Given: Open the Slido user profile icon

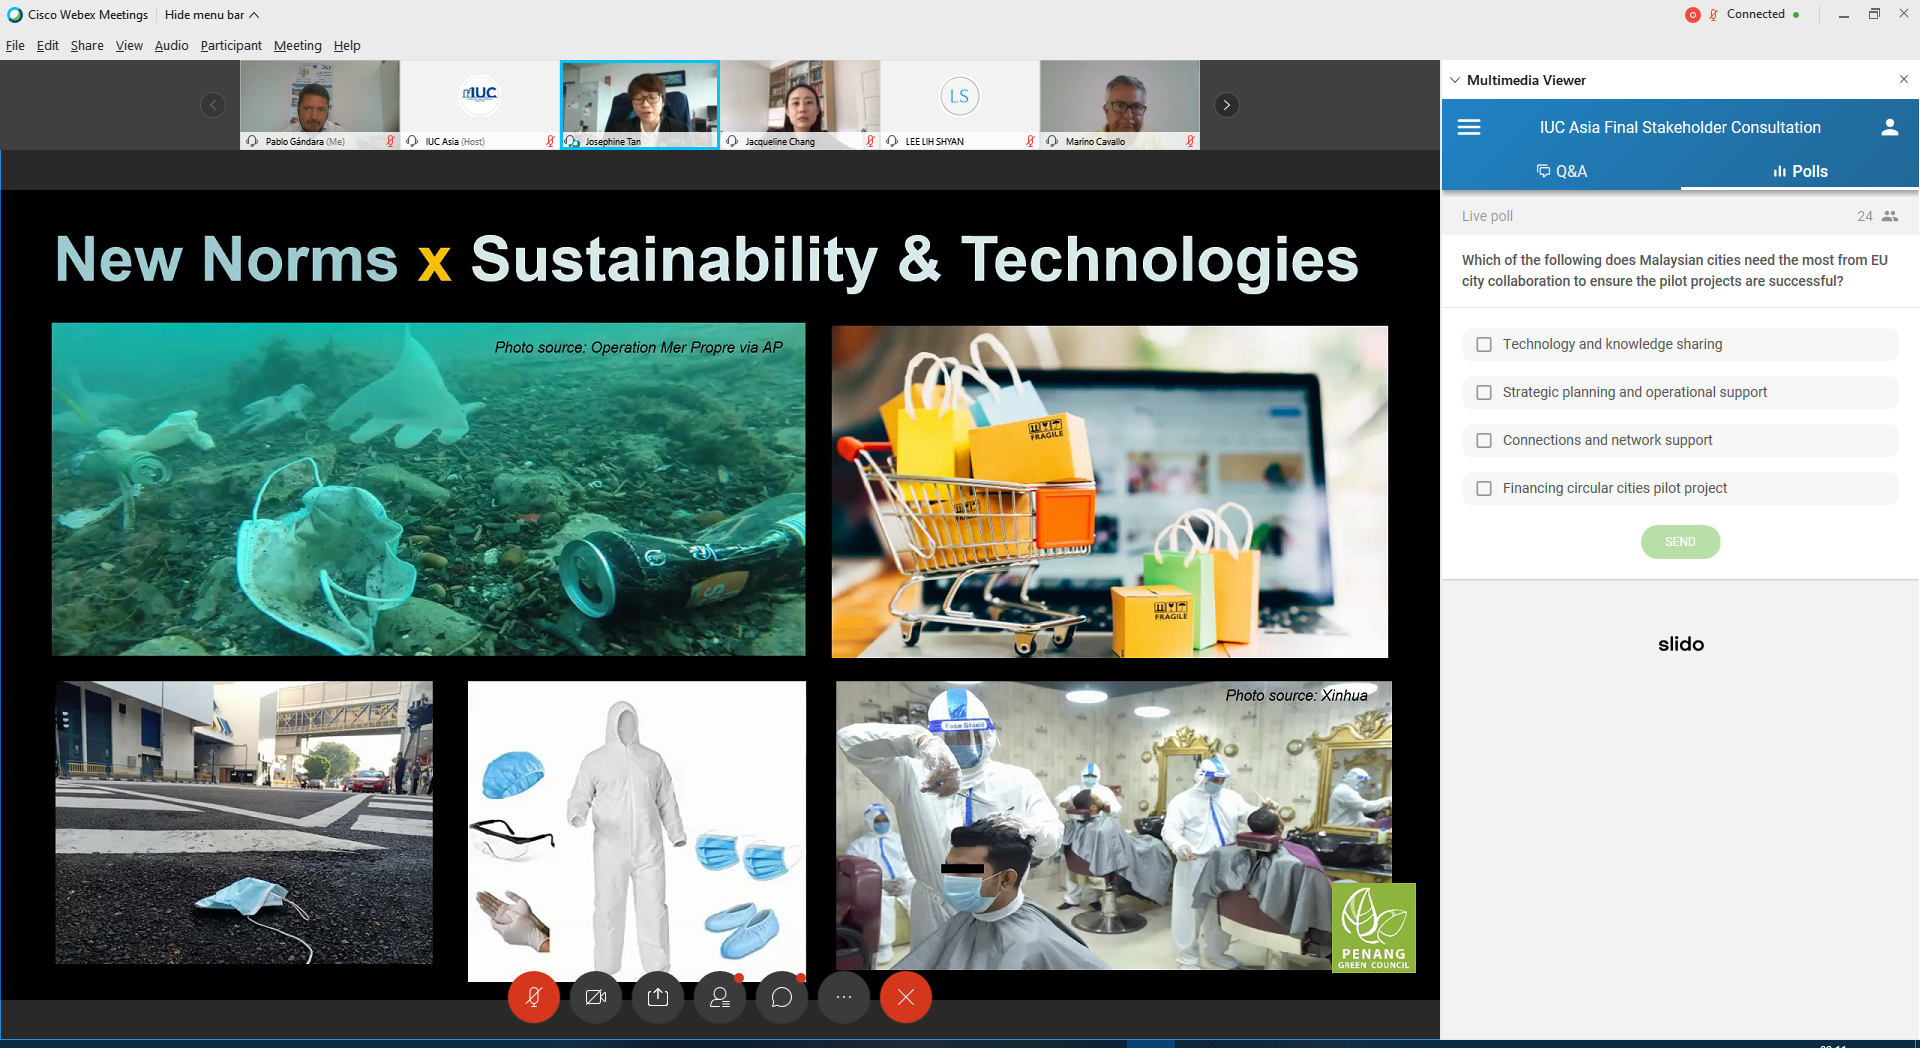Looking at the screenshot, I should (1889, 128).
